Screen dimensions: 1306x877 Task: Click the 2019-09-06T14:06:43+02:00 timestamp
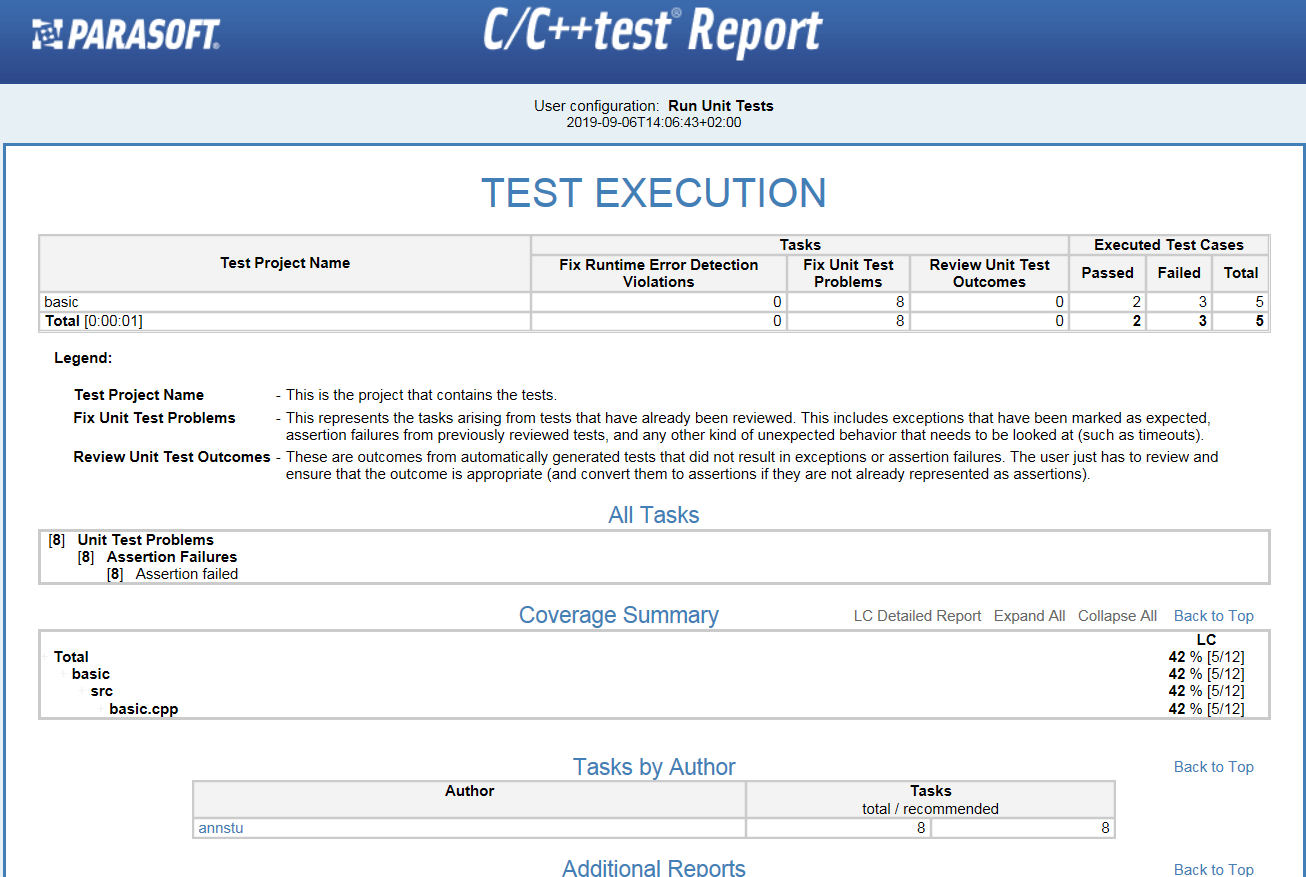coord(654,122)
